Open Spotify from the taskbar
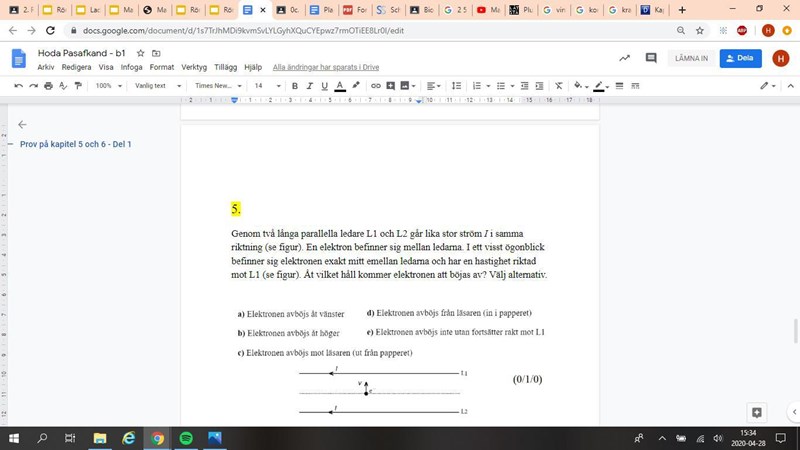800x450 pixels. coord(186,438)
